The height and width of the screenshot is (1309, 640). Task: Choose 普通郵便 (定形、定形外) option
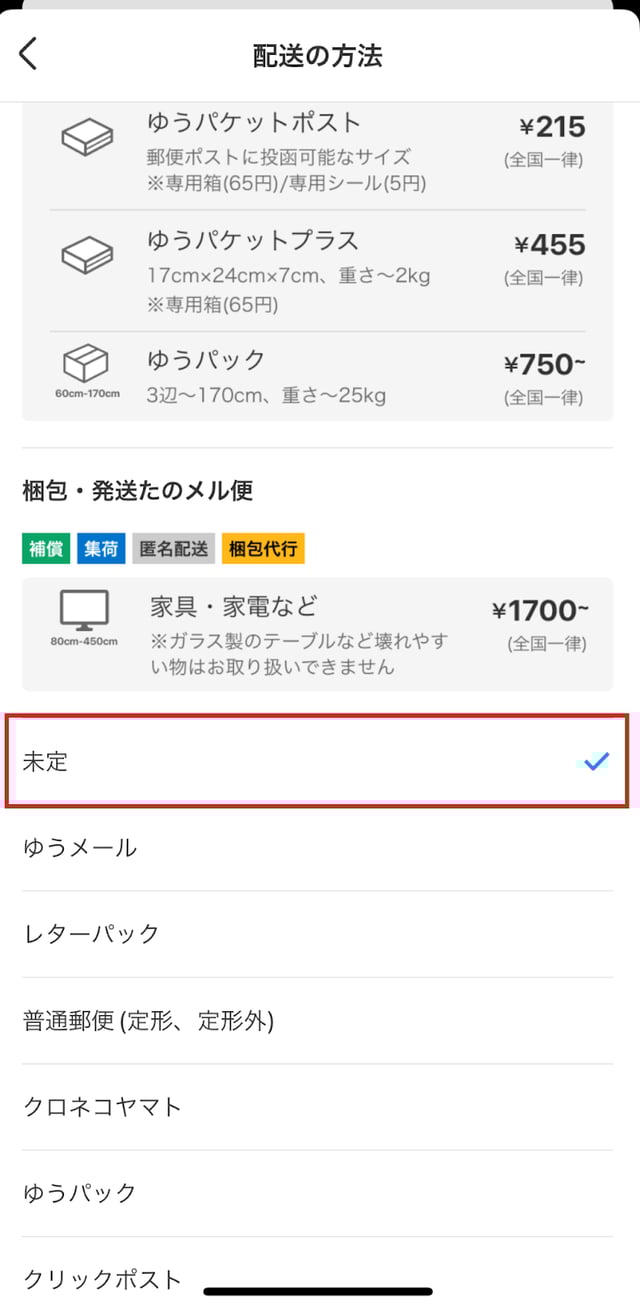coord(148,1020)
